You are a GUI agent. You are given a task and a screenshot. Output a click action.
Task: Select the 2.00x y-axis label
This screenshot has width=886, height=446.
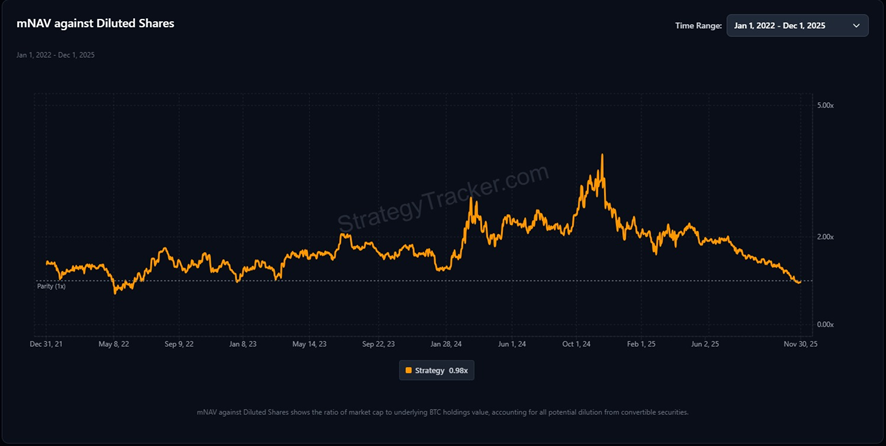827,237
